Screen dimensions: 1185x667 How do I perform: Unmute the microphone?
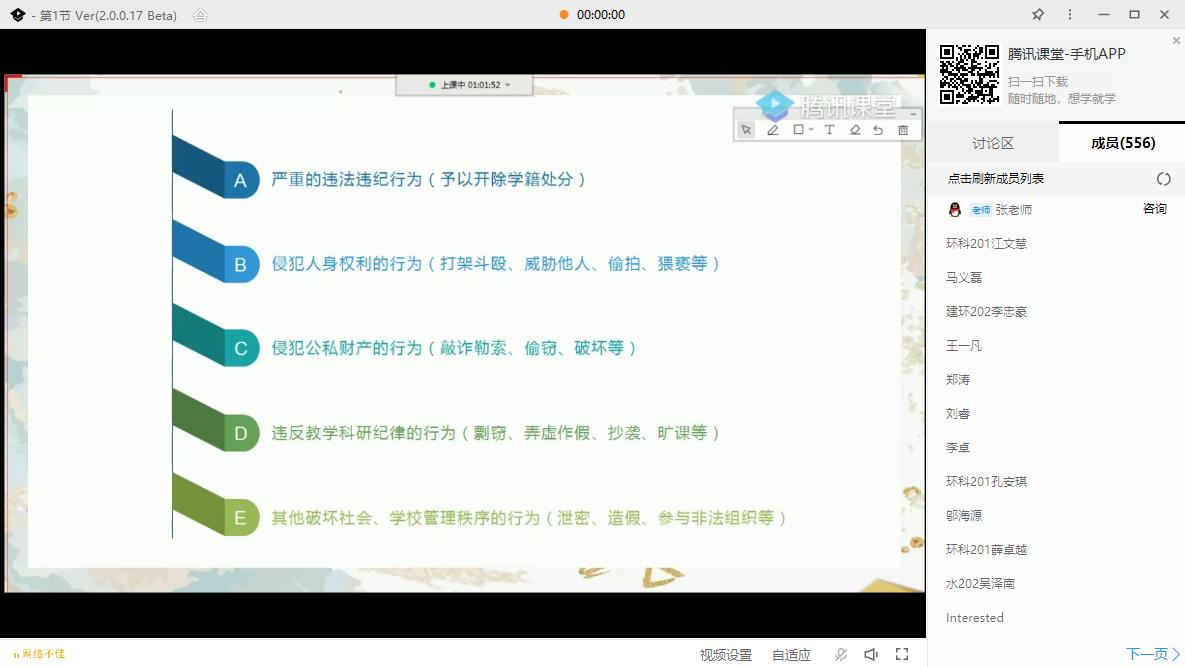click(840, 655)
